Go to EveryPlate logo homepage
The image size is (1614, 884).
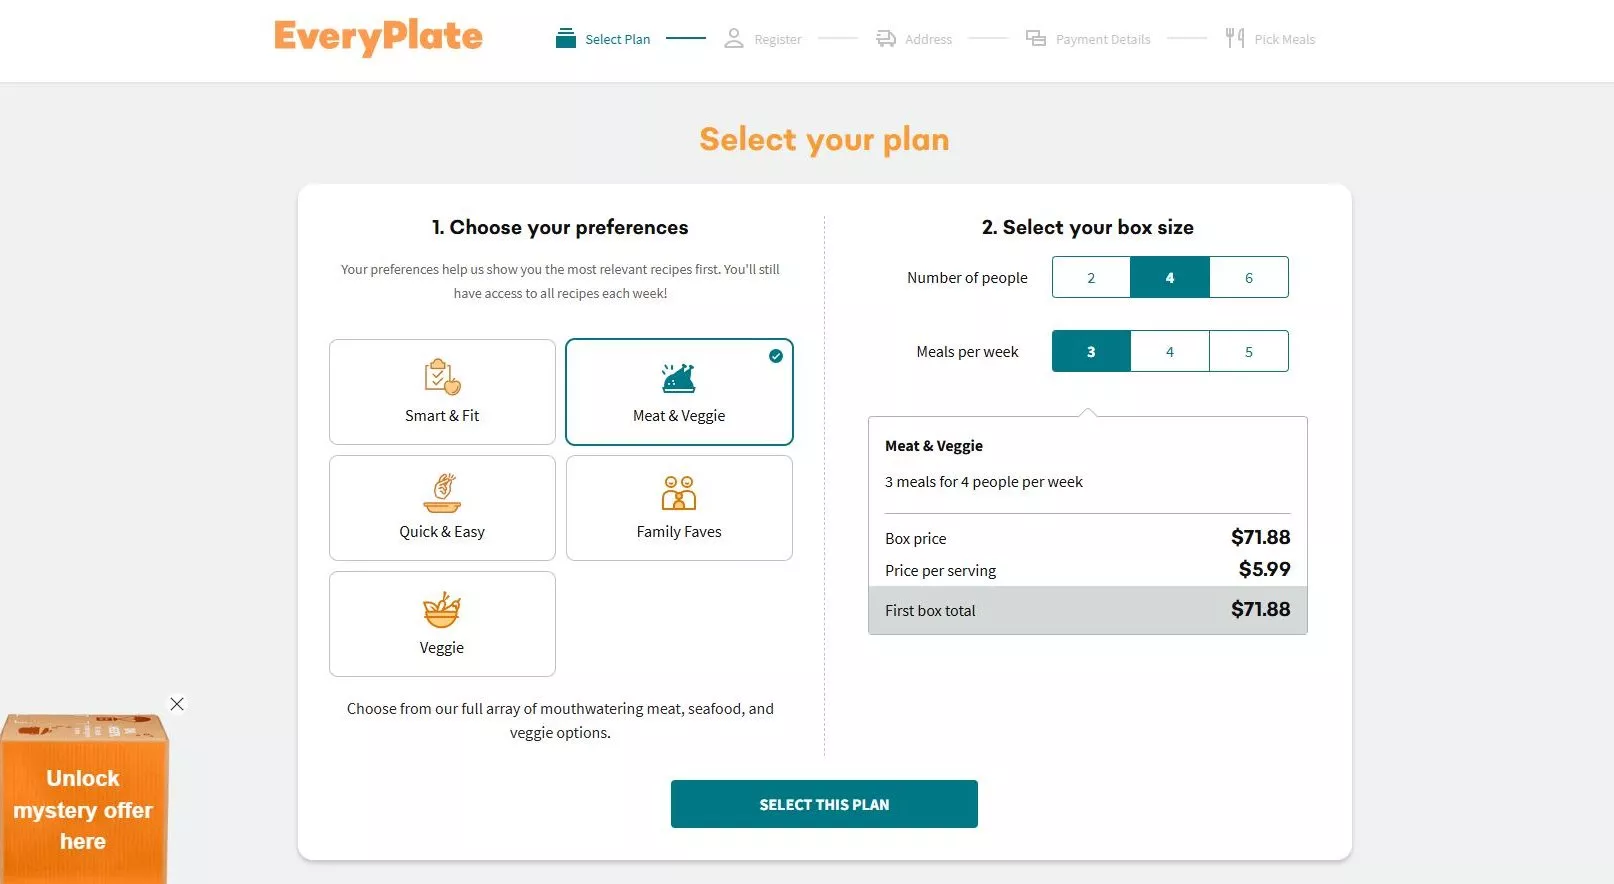pos(378,37)
